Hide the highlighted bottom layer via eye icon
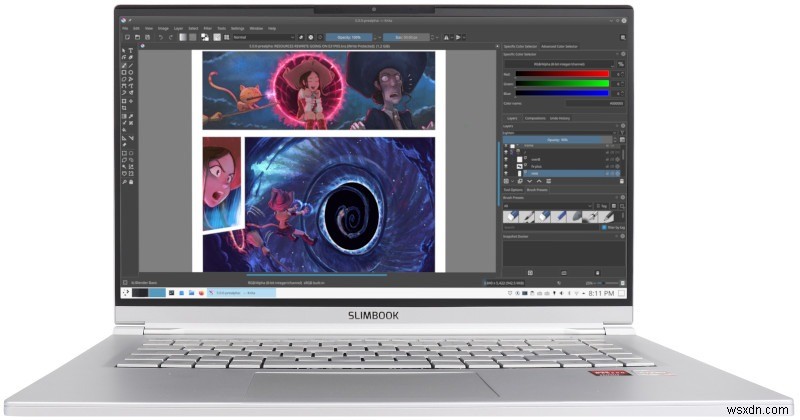The height and width of the screenshot is (420, 800). pyautogui.click(x=506, y=174)
